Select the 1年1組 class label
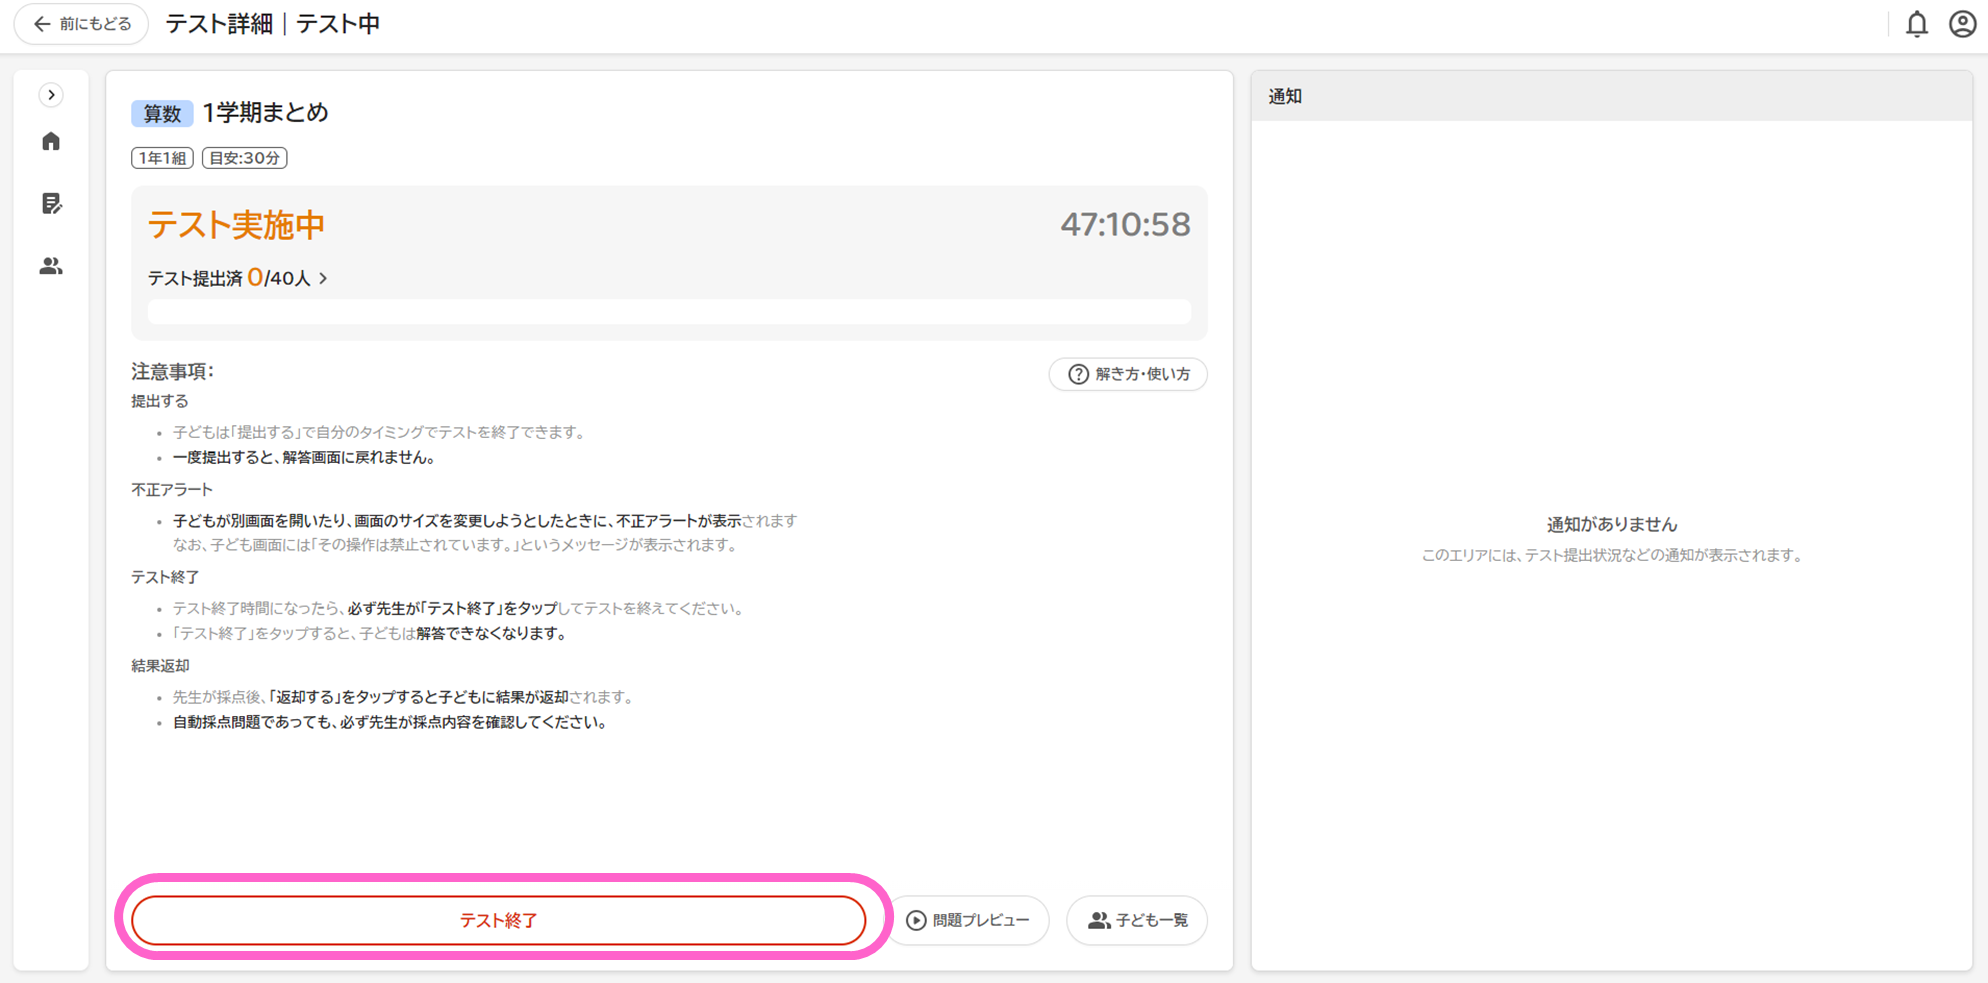 [162, 158]
